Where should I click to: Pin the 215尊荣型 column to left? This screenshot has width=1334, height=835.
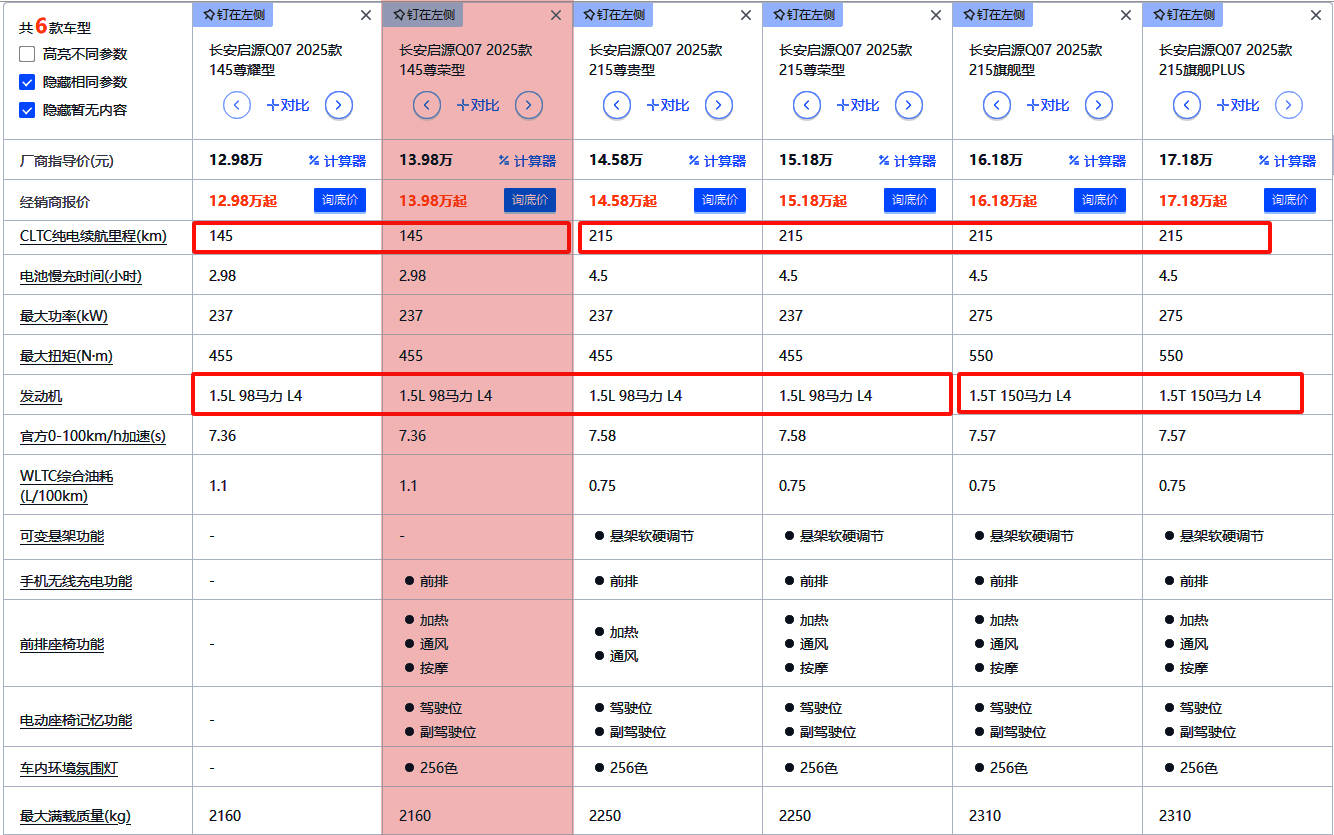803,15
